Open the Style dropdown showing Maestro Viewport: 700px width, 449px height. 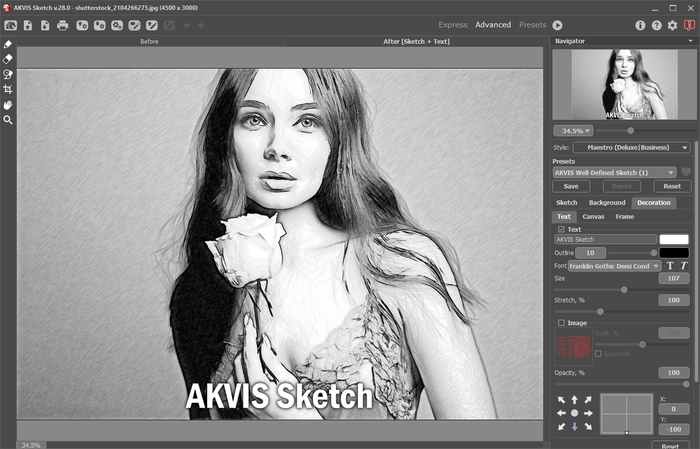pyautogui.click(x=632, y=147)
